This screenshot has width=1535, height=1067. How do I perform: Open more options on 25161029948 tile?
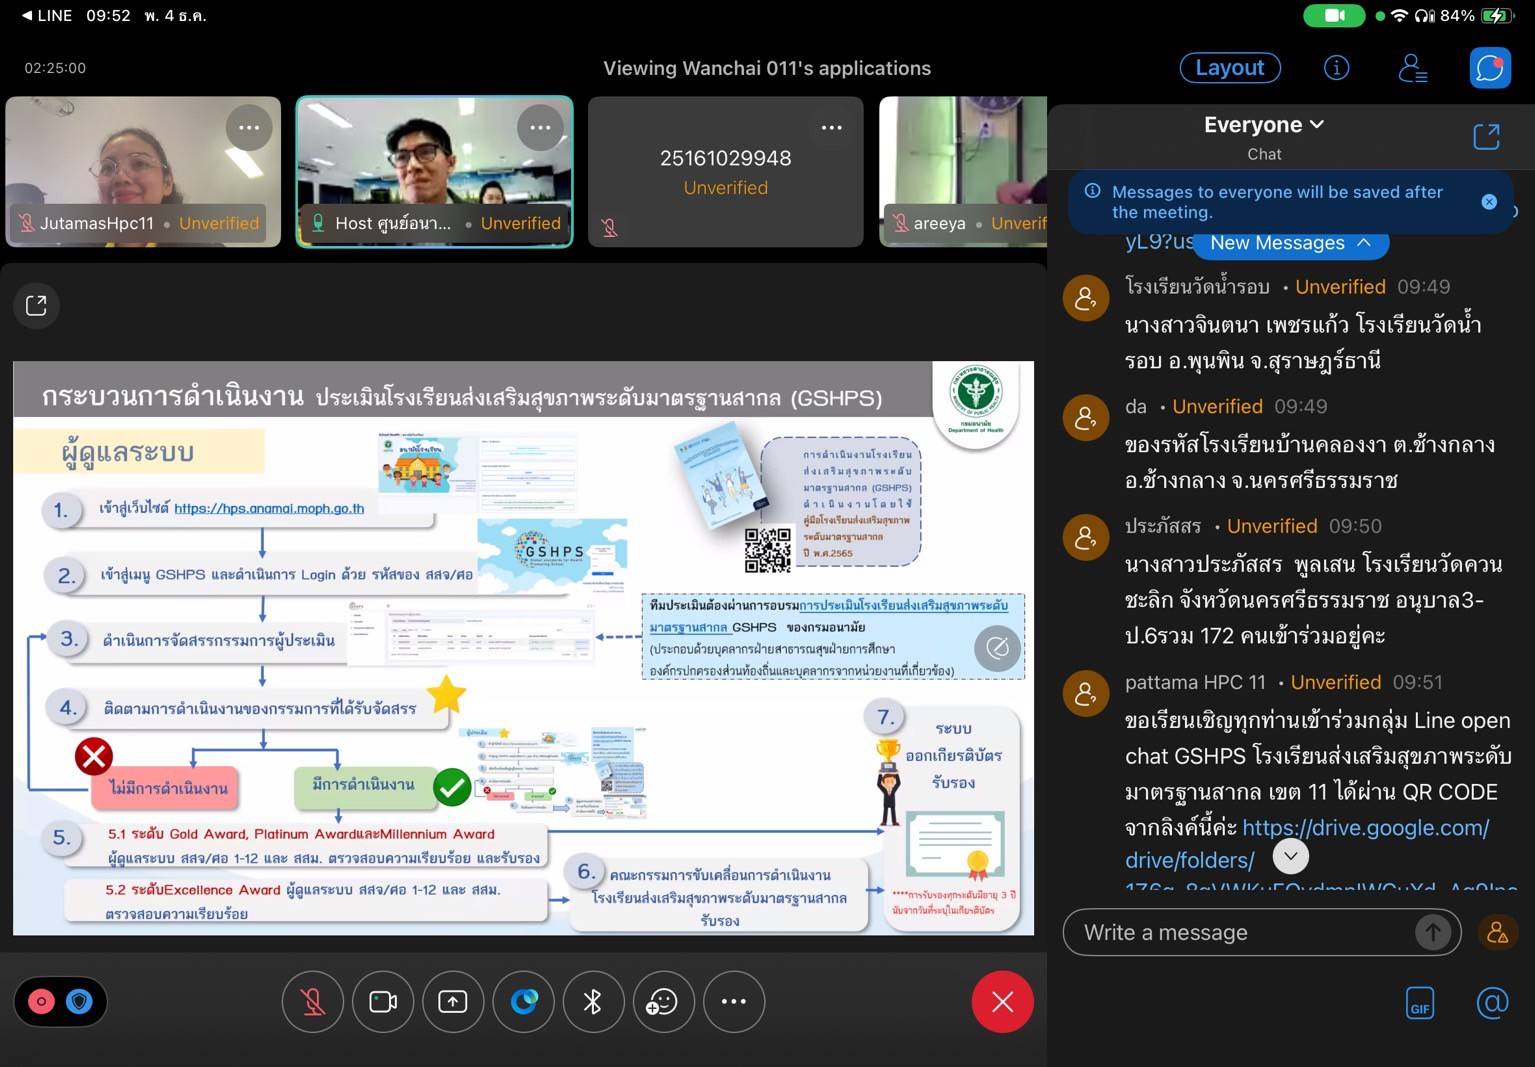[x=832, y=128]
